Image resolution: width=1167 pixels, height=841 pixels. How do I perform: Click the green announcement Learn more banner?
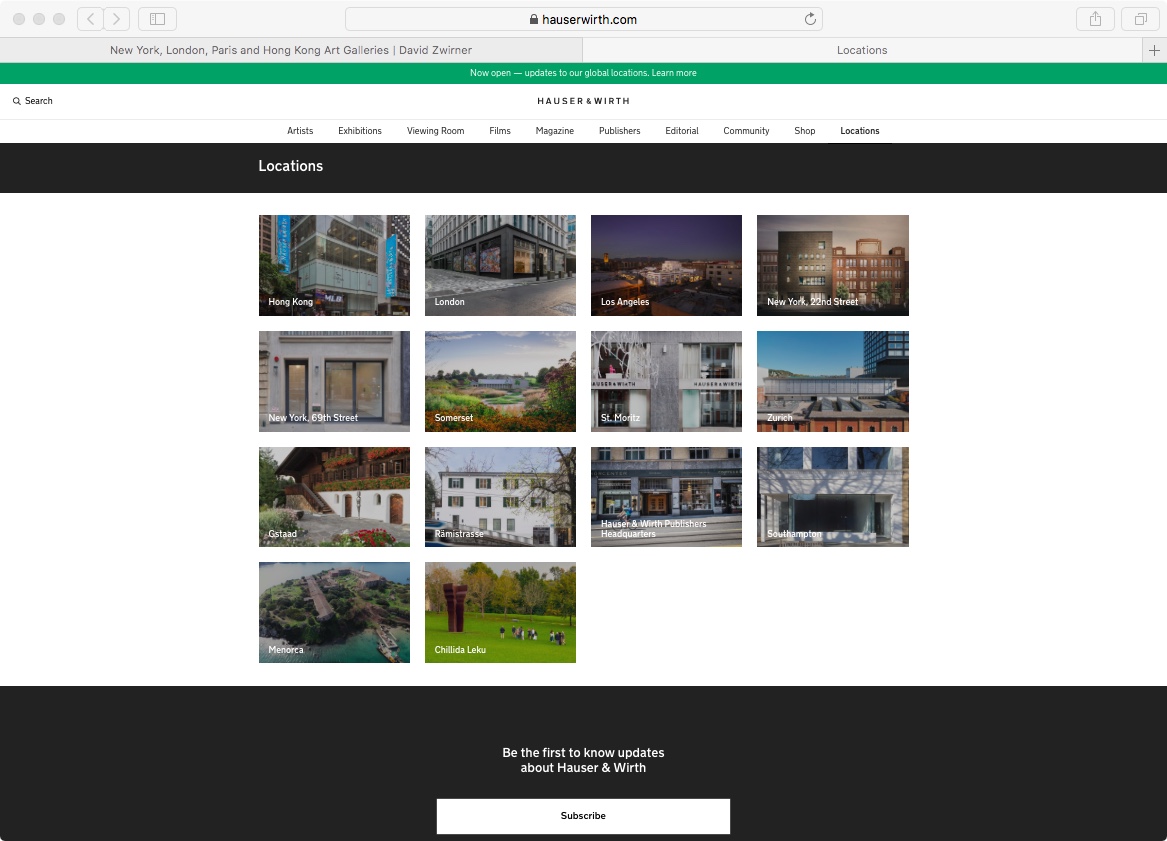coord(583,73)
